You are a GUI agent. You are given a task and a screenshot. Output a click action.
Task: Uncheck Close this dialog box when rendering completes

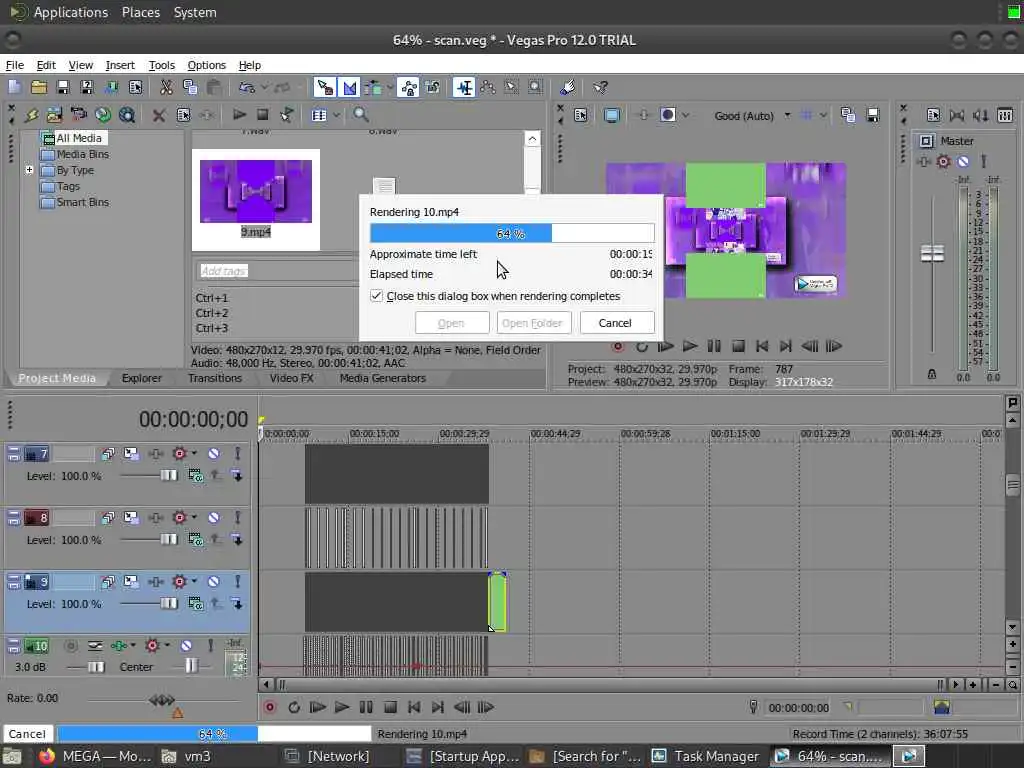(x=377, y=296)
